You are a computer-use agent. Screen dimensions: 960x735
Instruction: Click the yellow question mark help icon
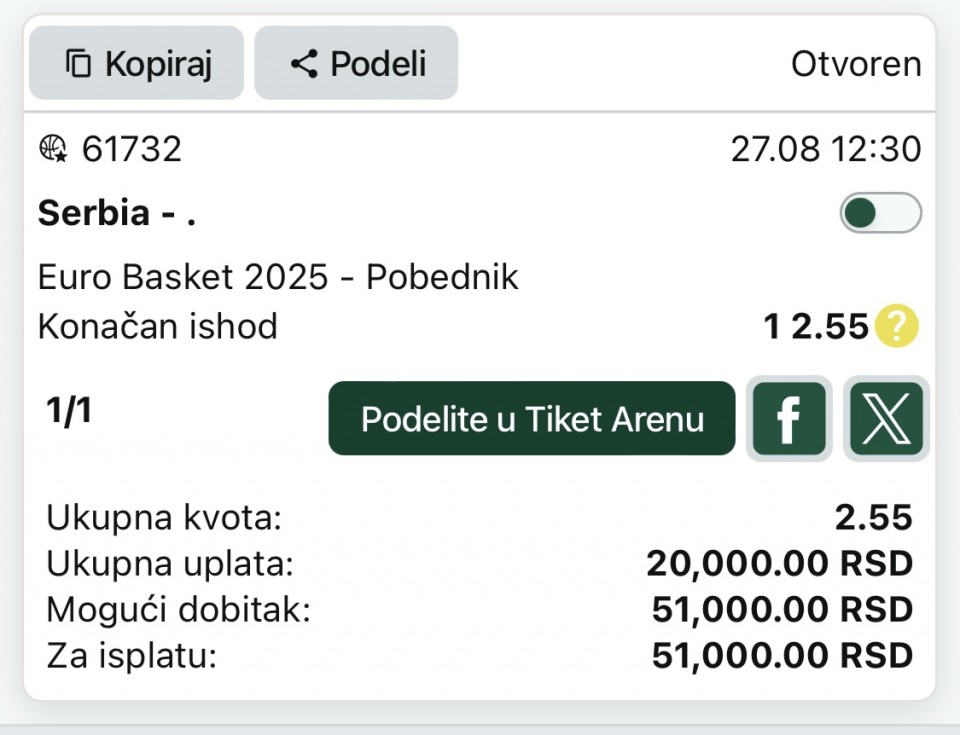click(896, 326)
